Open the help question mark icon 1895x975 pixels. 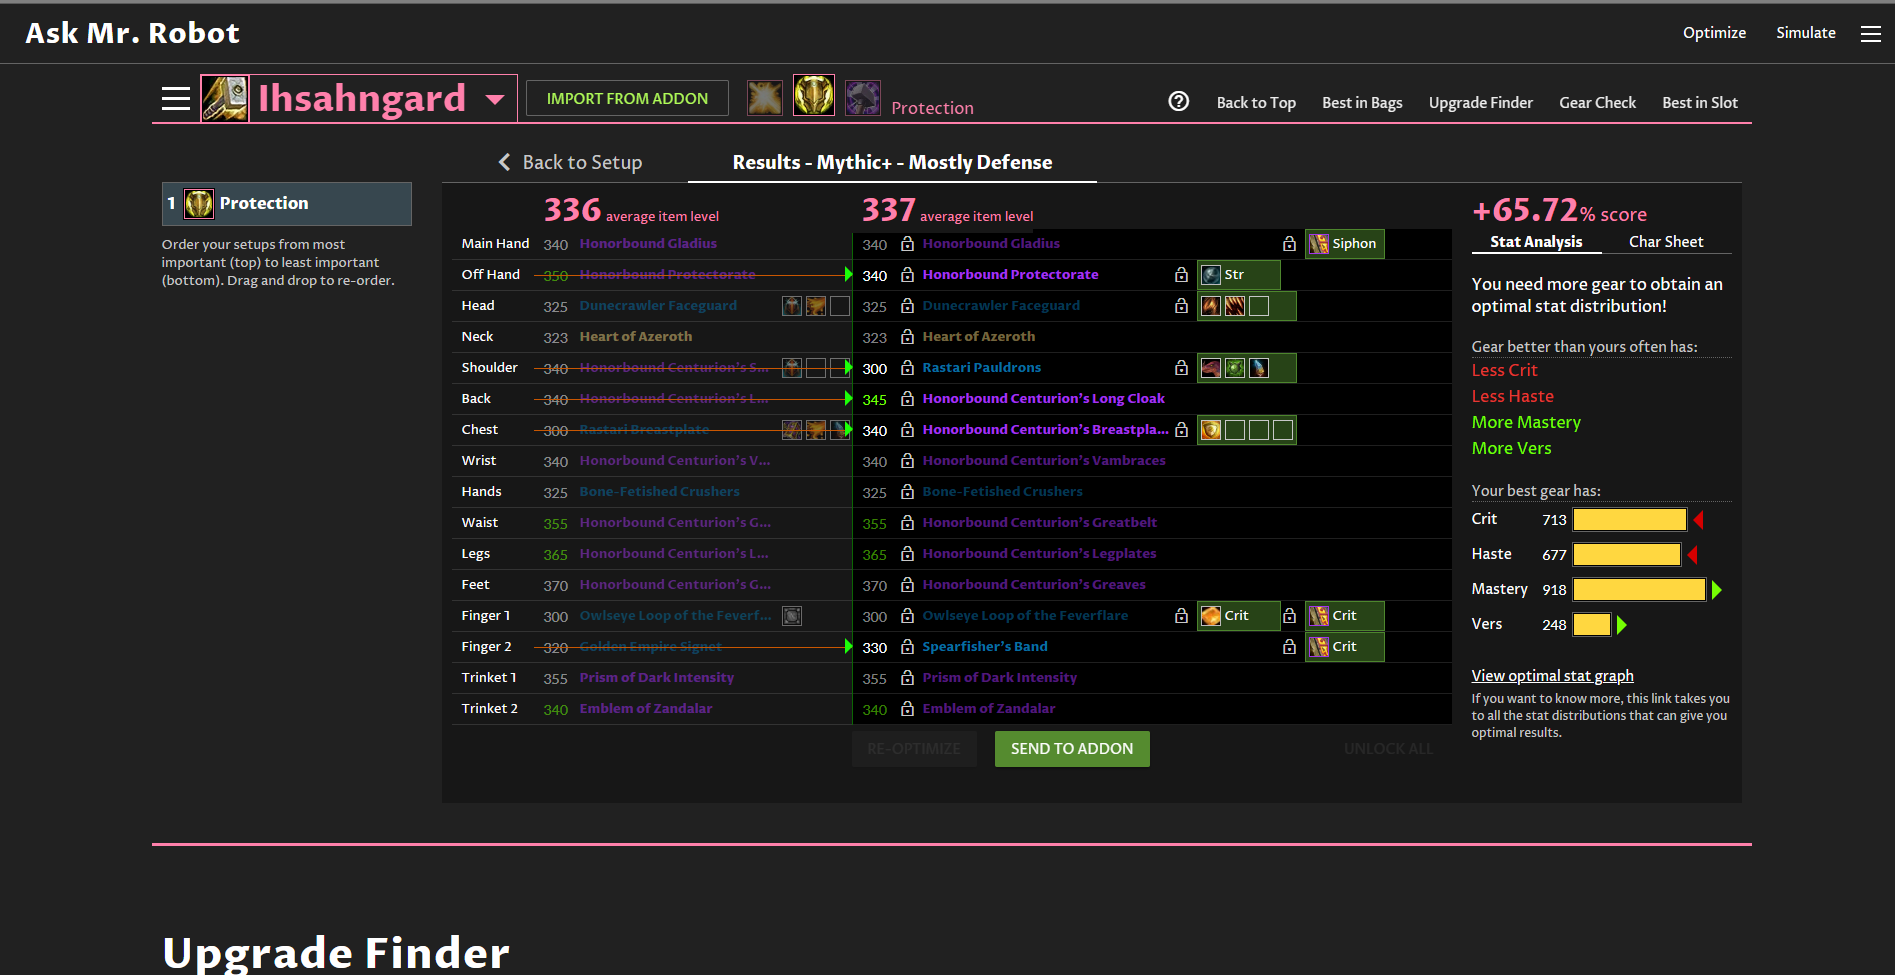click(1179, 101)
